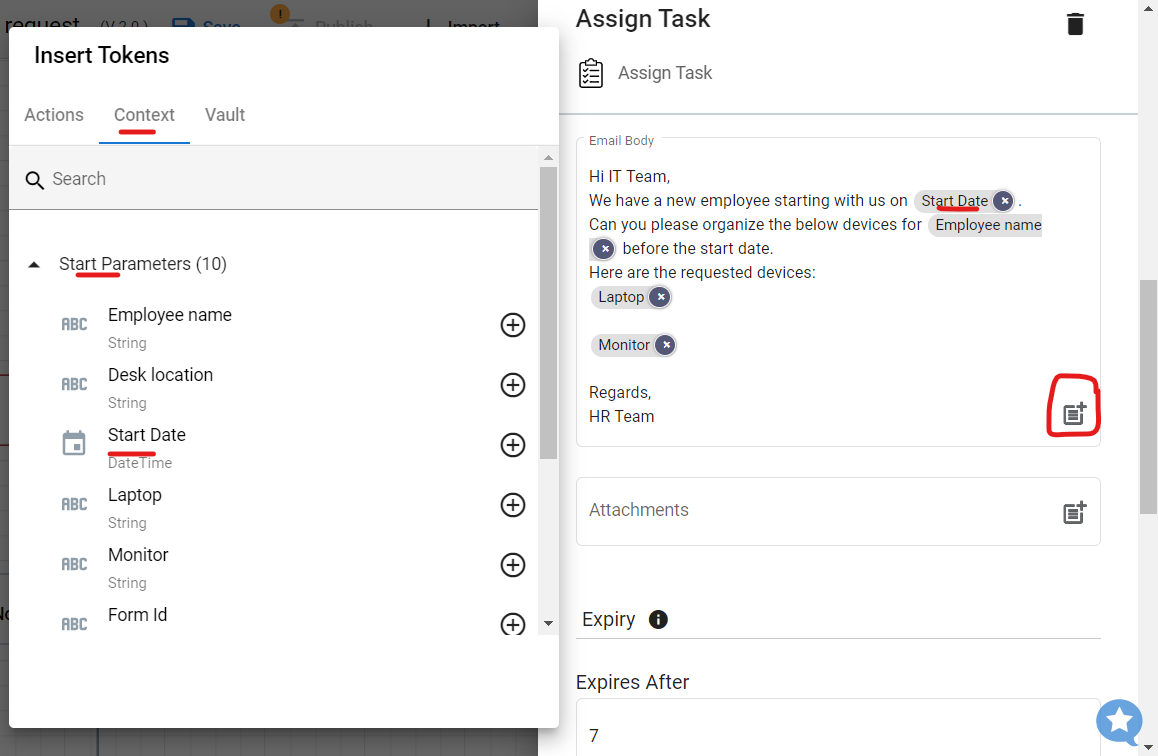Add the Desk location token with its plus icon
The image size is (1158, 756).
pos(512,384)
